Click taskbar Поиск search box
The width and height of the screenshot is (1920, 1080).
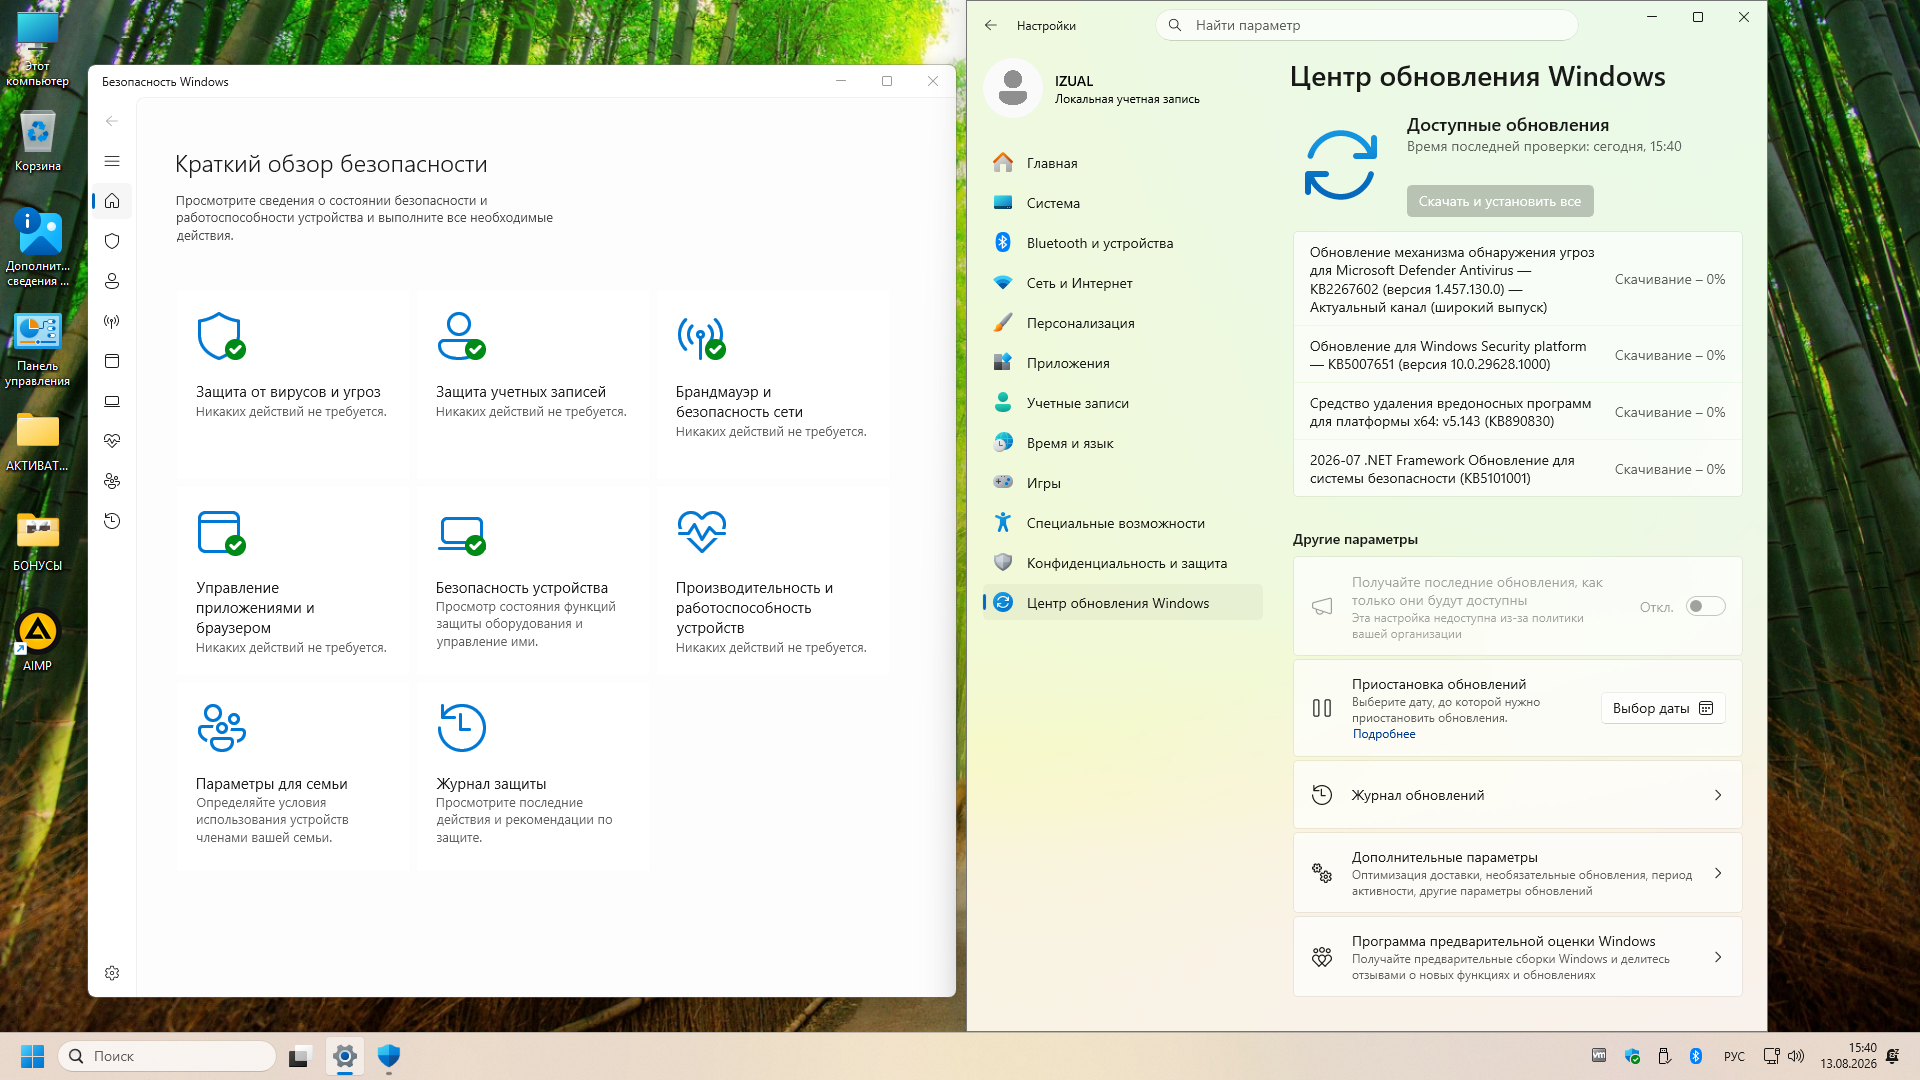click(167, 1056)
